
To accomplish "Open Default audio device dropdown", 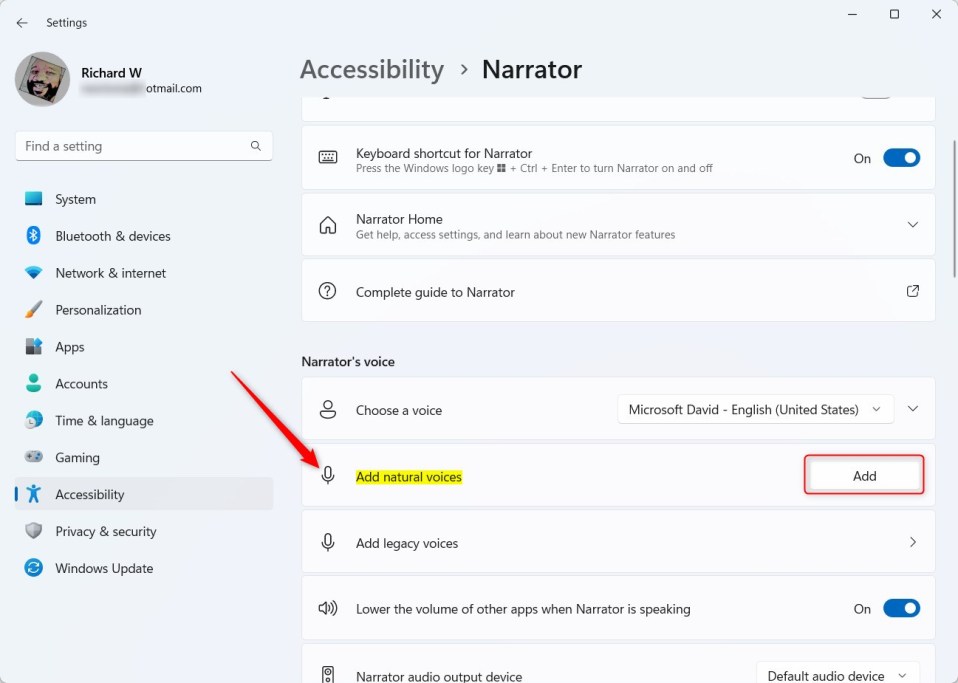I will (x=838, y=674).
